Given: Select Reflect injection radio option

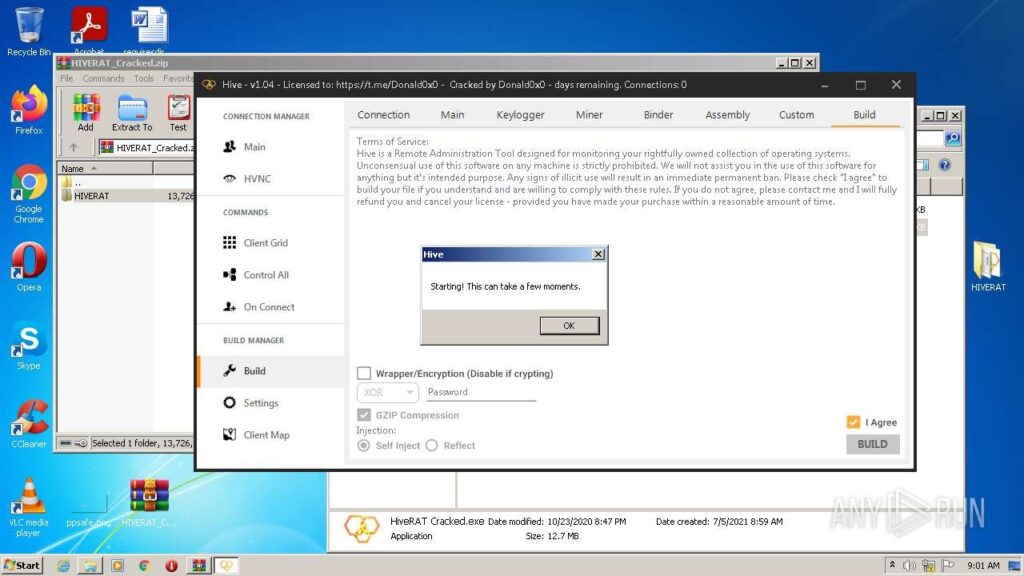Looking at the screenshot, I should tap(432, 445).
